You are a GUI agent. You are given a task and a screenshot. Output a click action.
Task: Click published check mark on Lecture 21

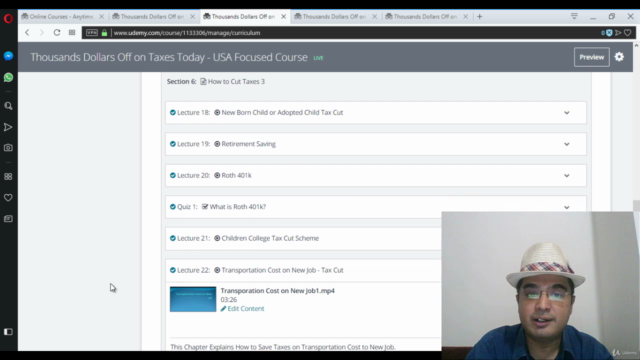pos(173,238)
